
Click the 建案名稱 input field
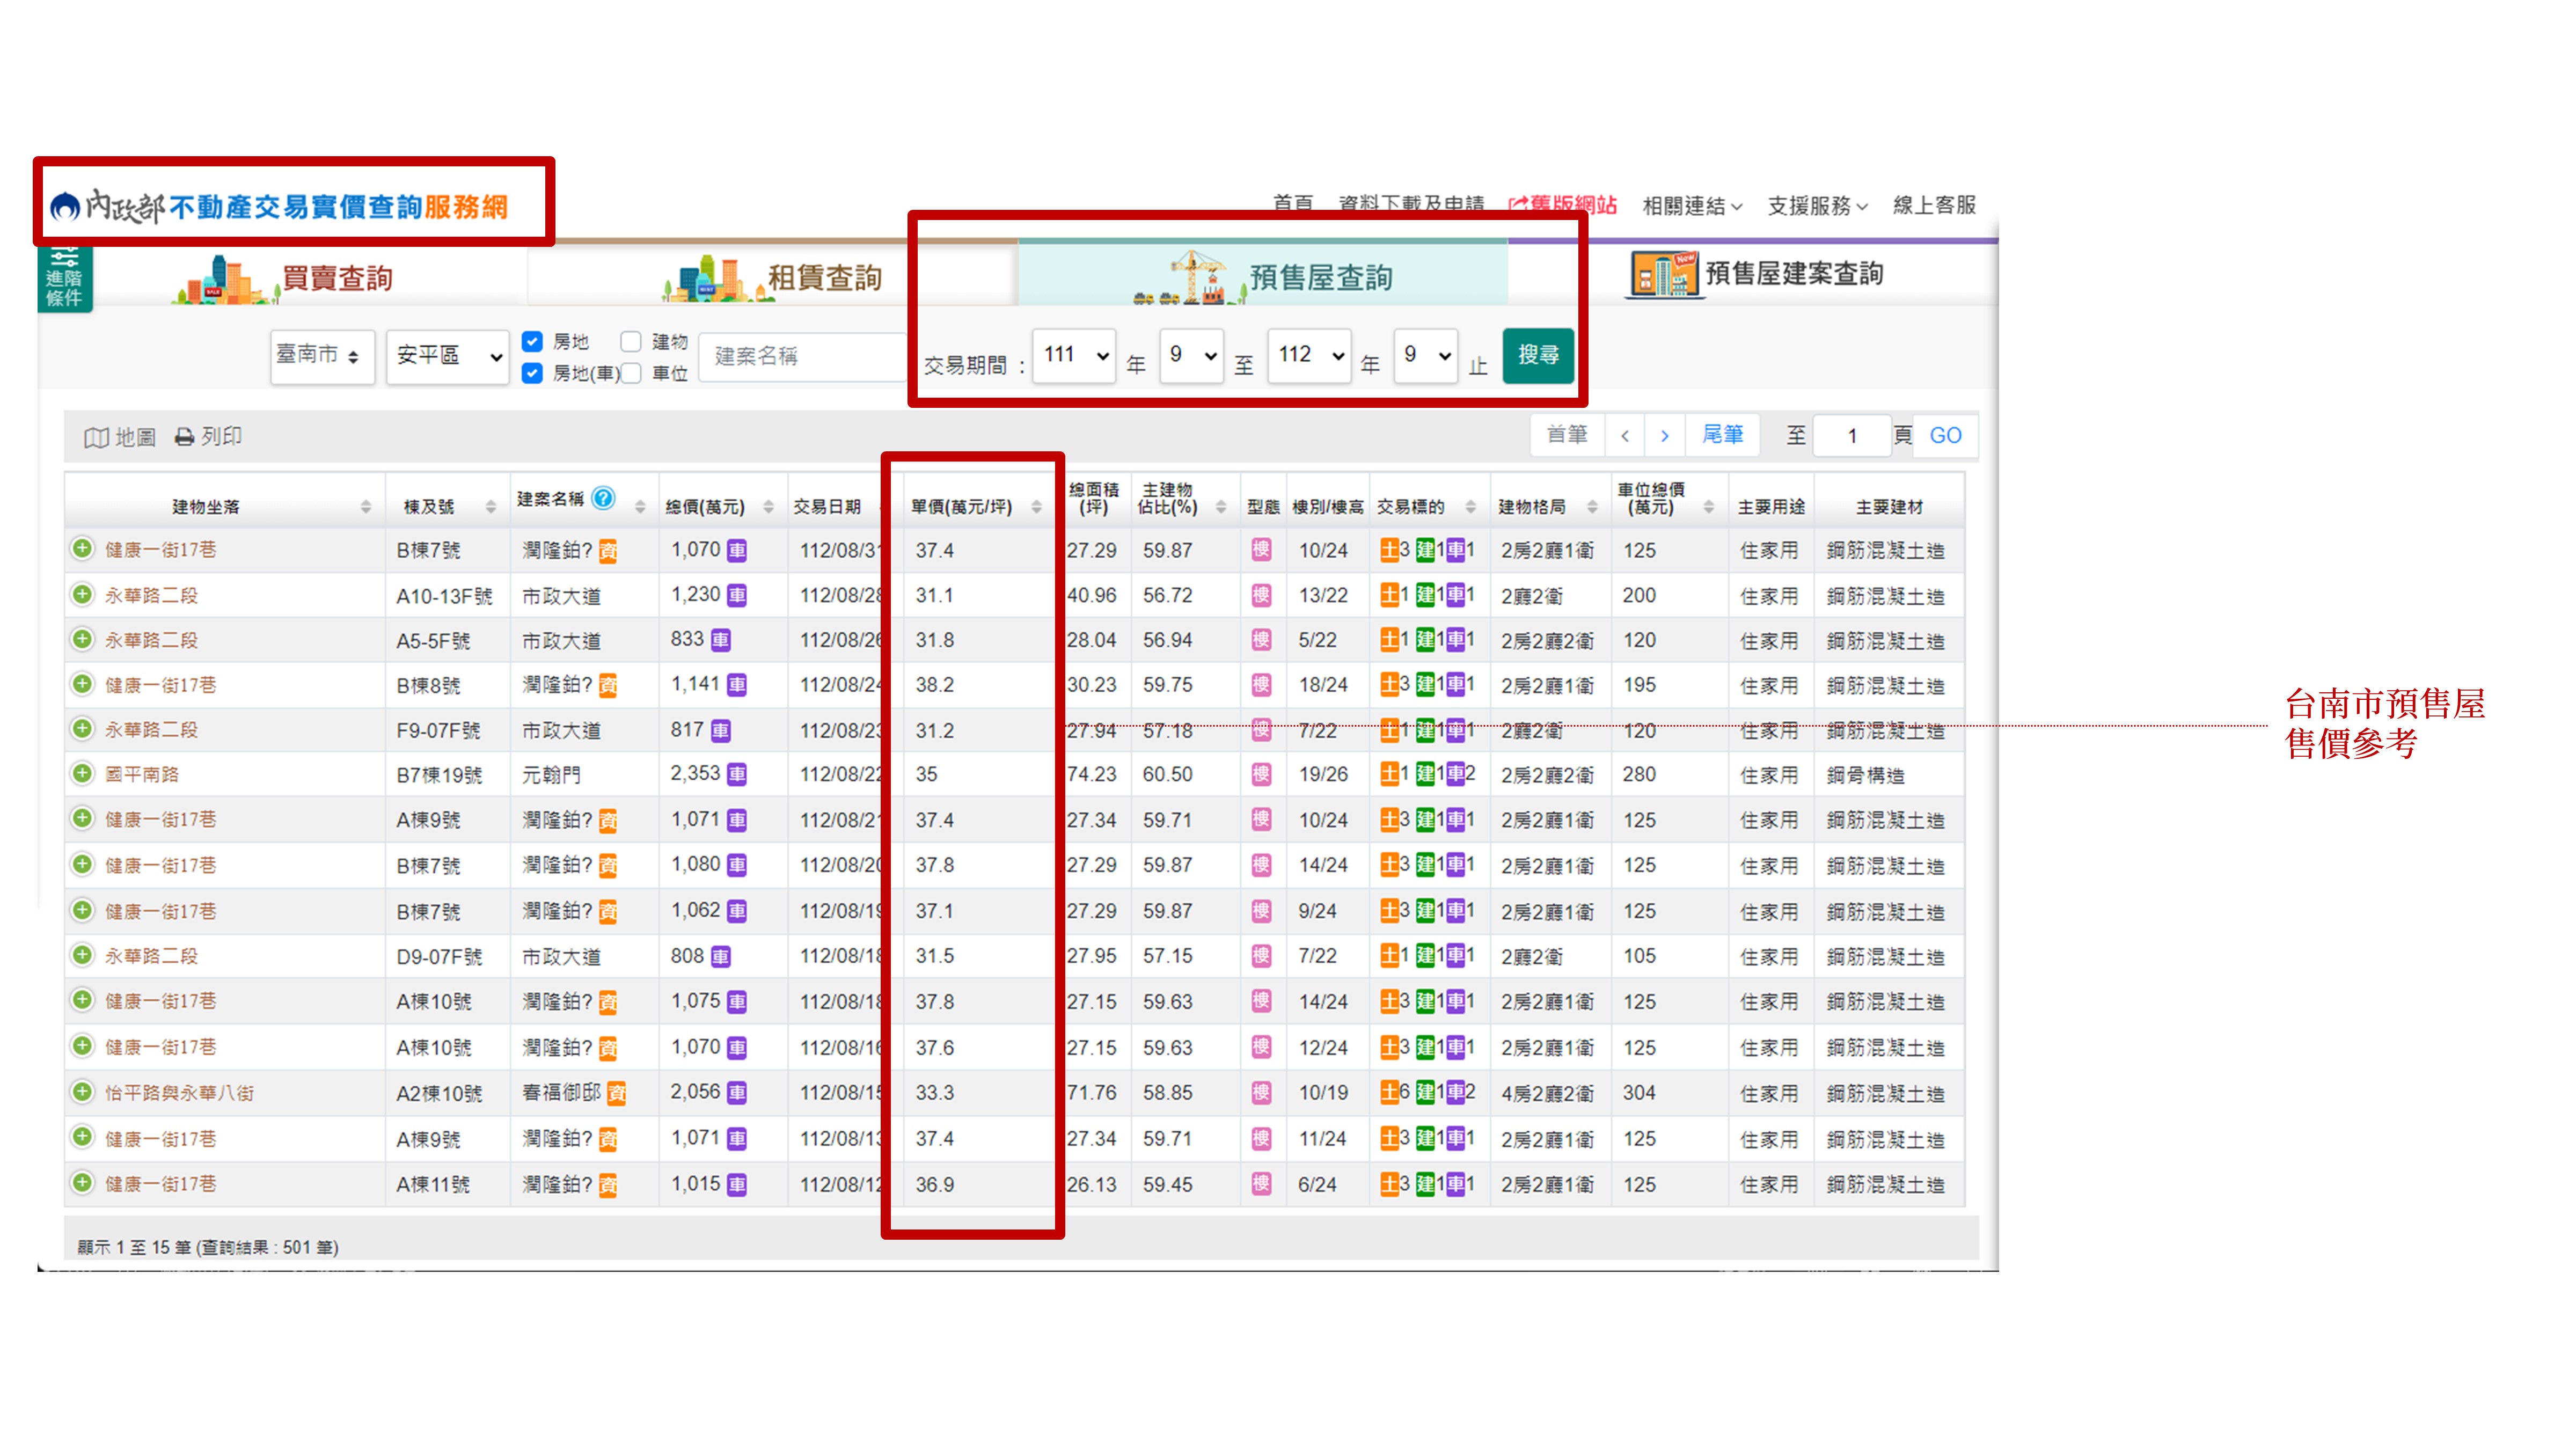point(800,356)
